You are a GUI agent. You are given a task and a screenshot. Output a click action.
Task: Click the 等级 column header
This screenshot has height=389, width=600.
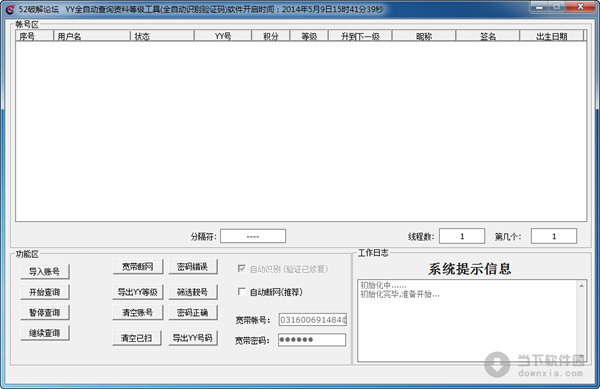tap(309, 36)
